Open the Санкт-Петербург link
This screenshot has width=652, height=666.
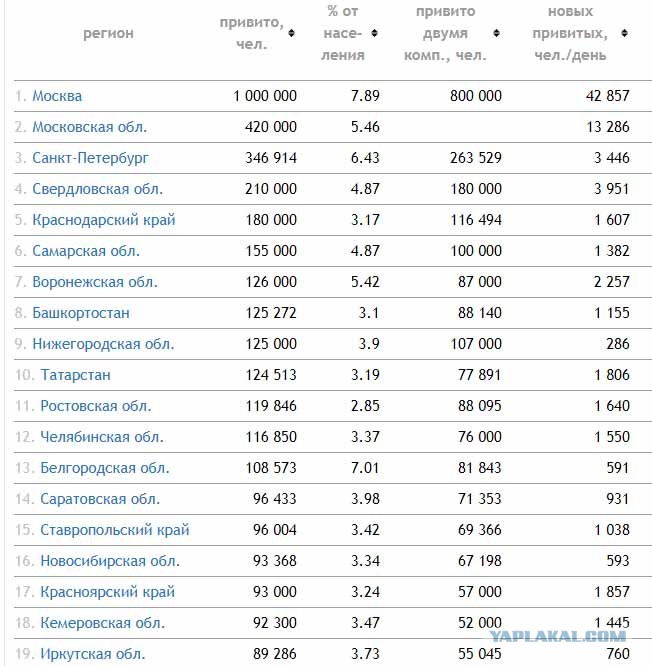pos(90,158)
